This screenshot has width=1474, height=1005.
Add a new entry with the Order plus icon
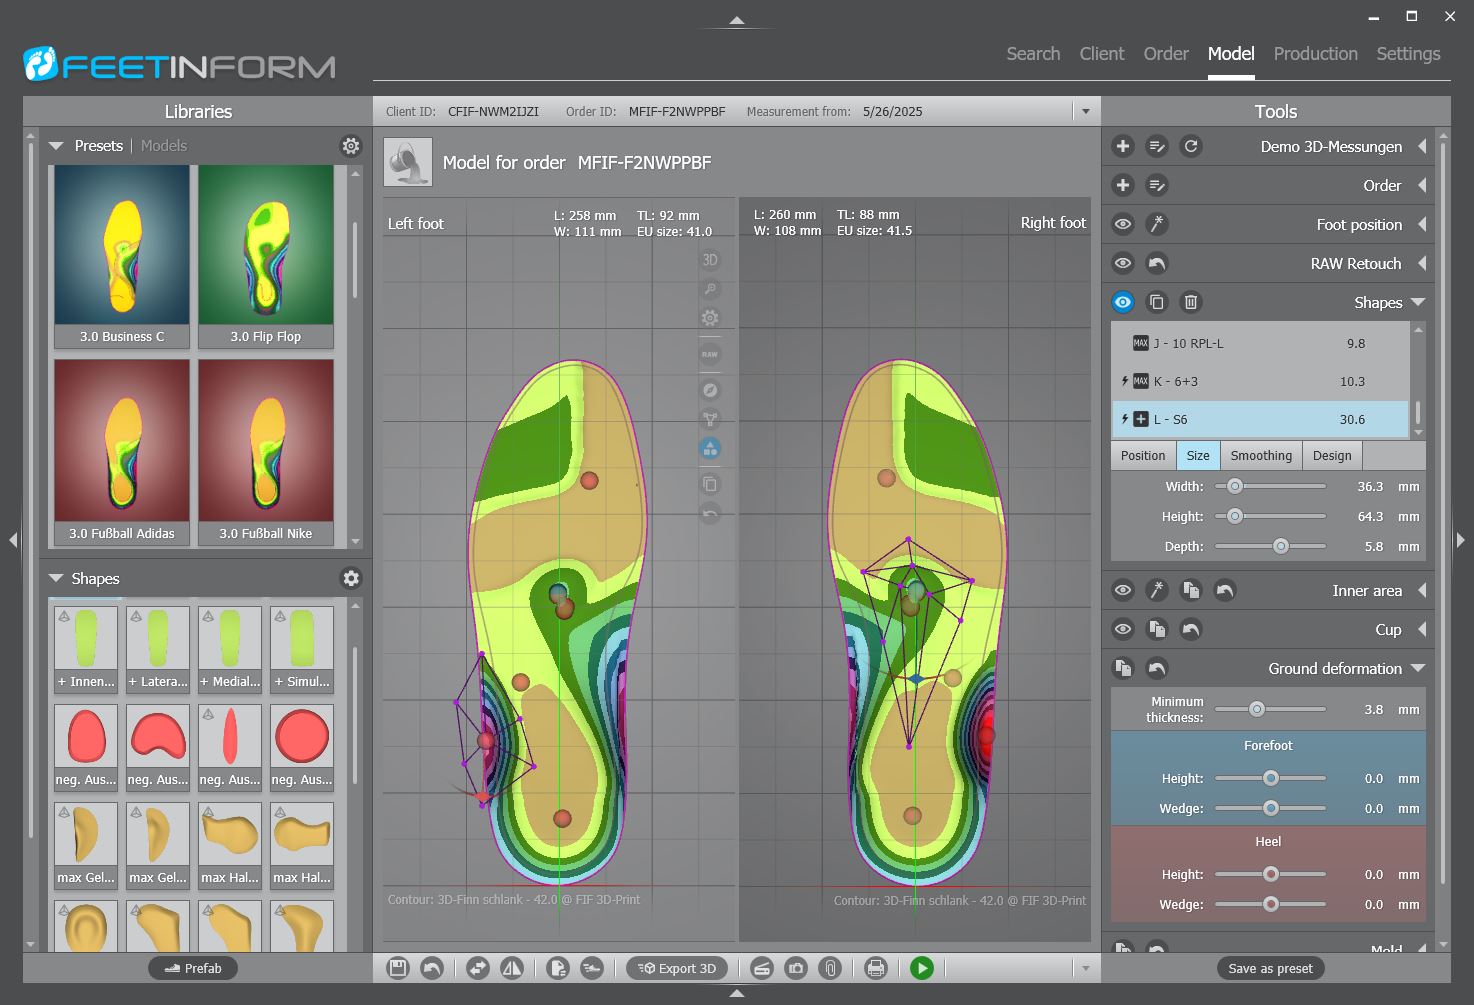(1121, 185)
